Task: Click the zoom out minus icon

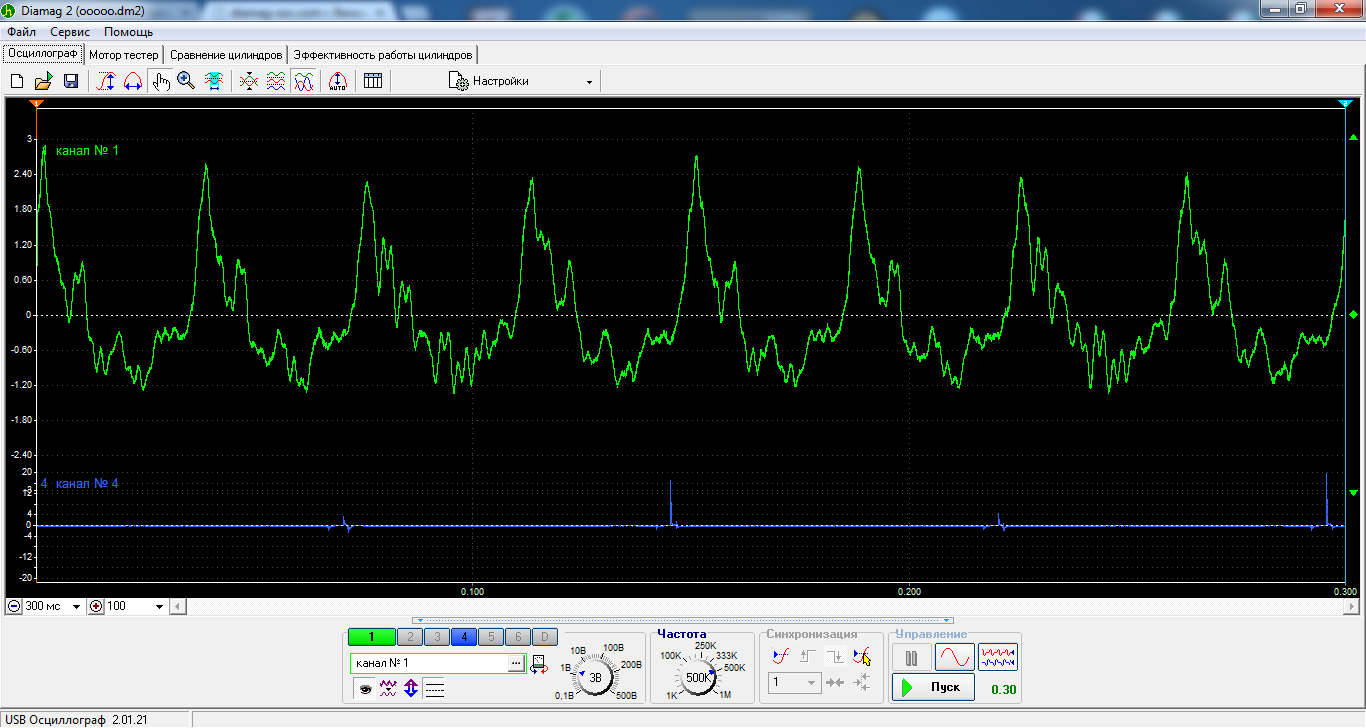Action: [x=14, y=607]
